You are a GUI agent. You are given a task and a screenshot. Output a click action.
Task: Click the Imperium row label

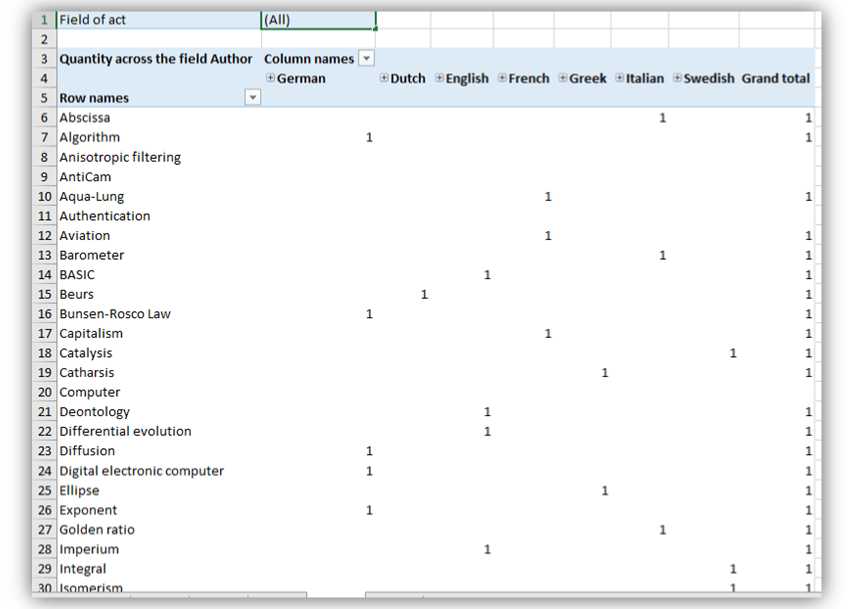[x=89, y=549]
